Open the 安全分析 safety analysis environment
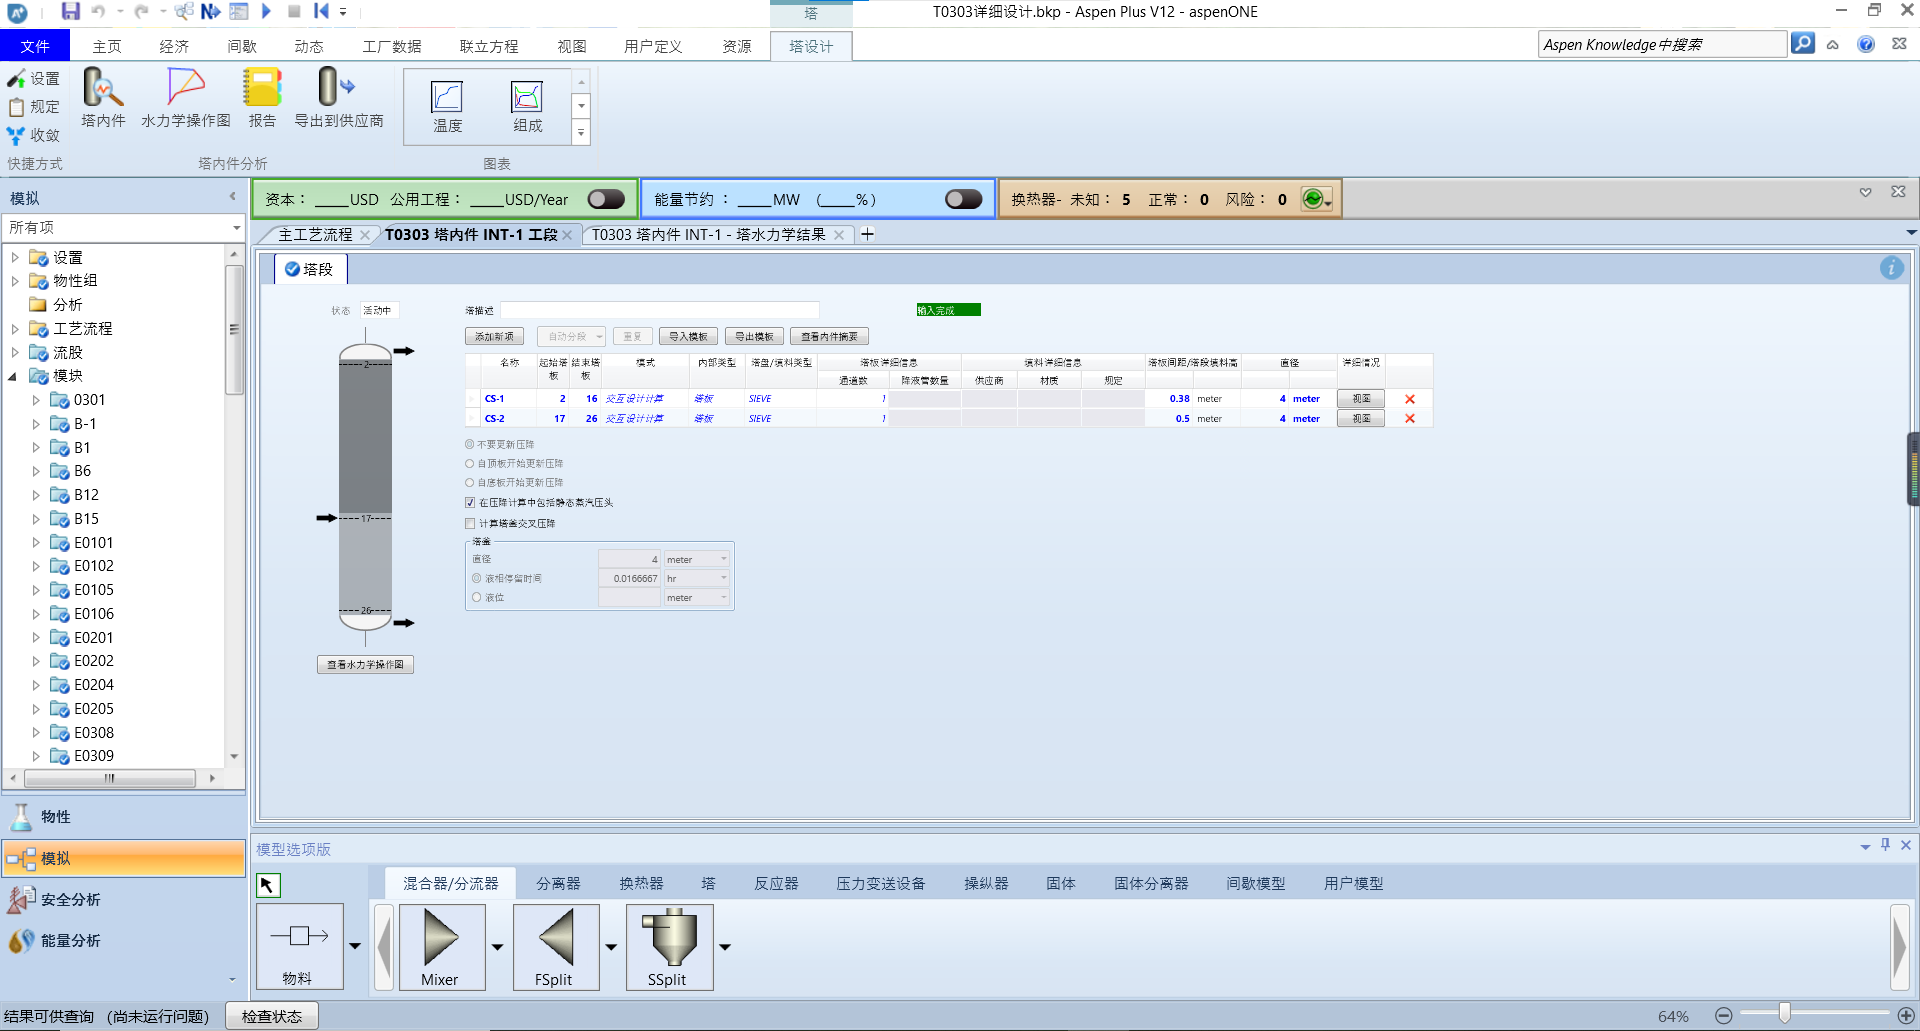The width and height of the screenshot is (1920, 1031). 124,900
